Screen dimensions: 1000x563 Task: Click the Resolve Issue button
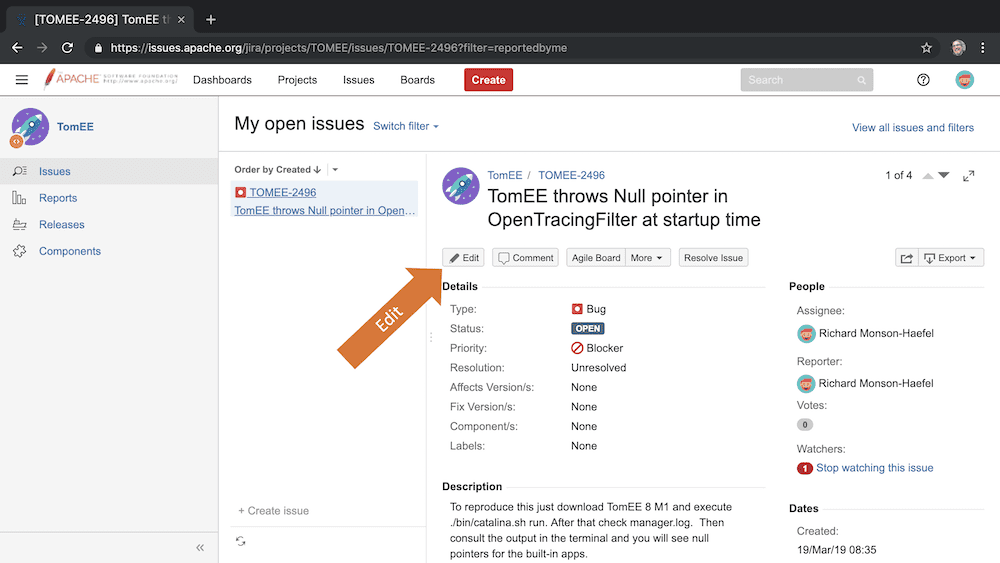point(713,258)
